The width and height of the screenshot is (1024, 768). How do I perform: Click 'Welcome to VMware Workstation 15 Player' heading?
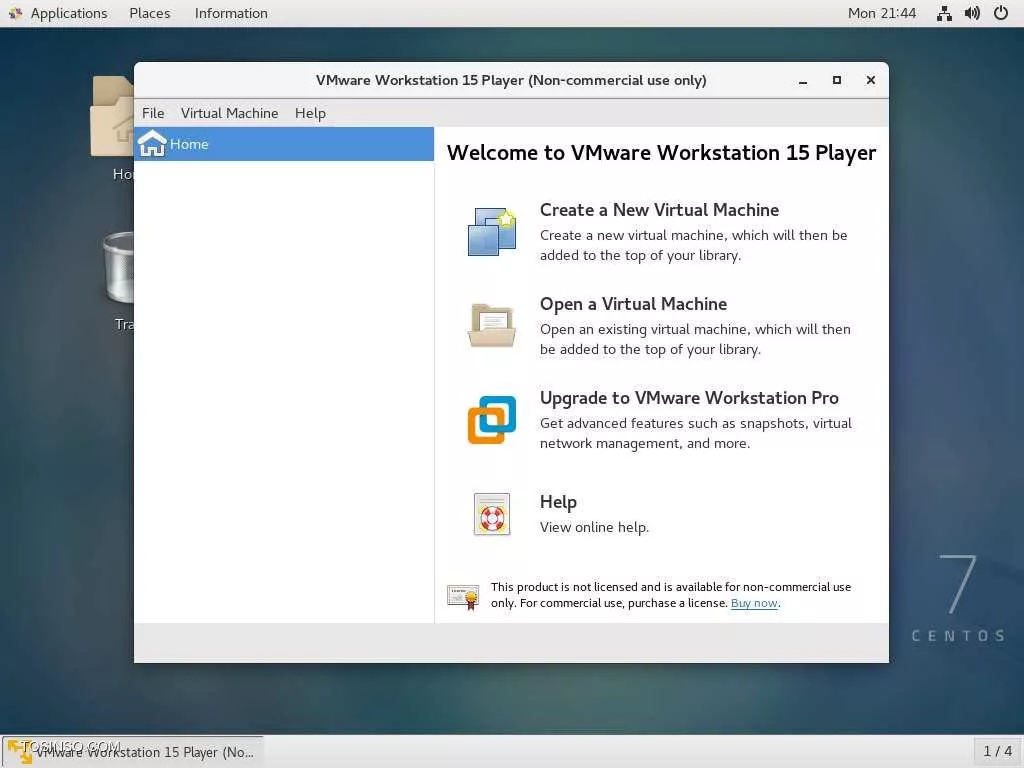click(661, 152)
